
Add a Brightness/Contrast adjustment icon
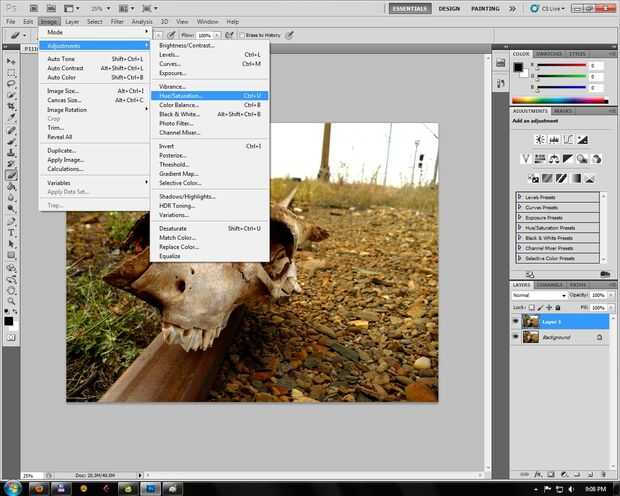(x=540, y=140)
